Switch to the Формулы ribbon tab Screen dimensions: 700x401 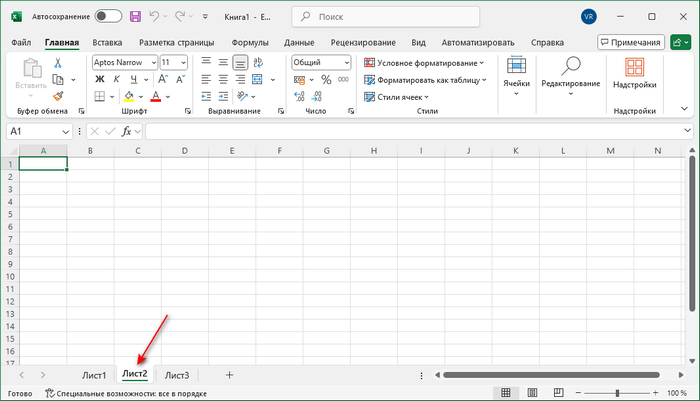[249, 43]
